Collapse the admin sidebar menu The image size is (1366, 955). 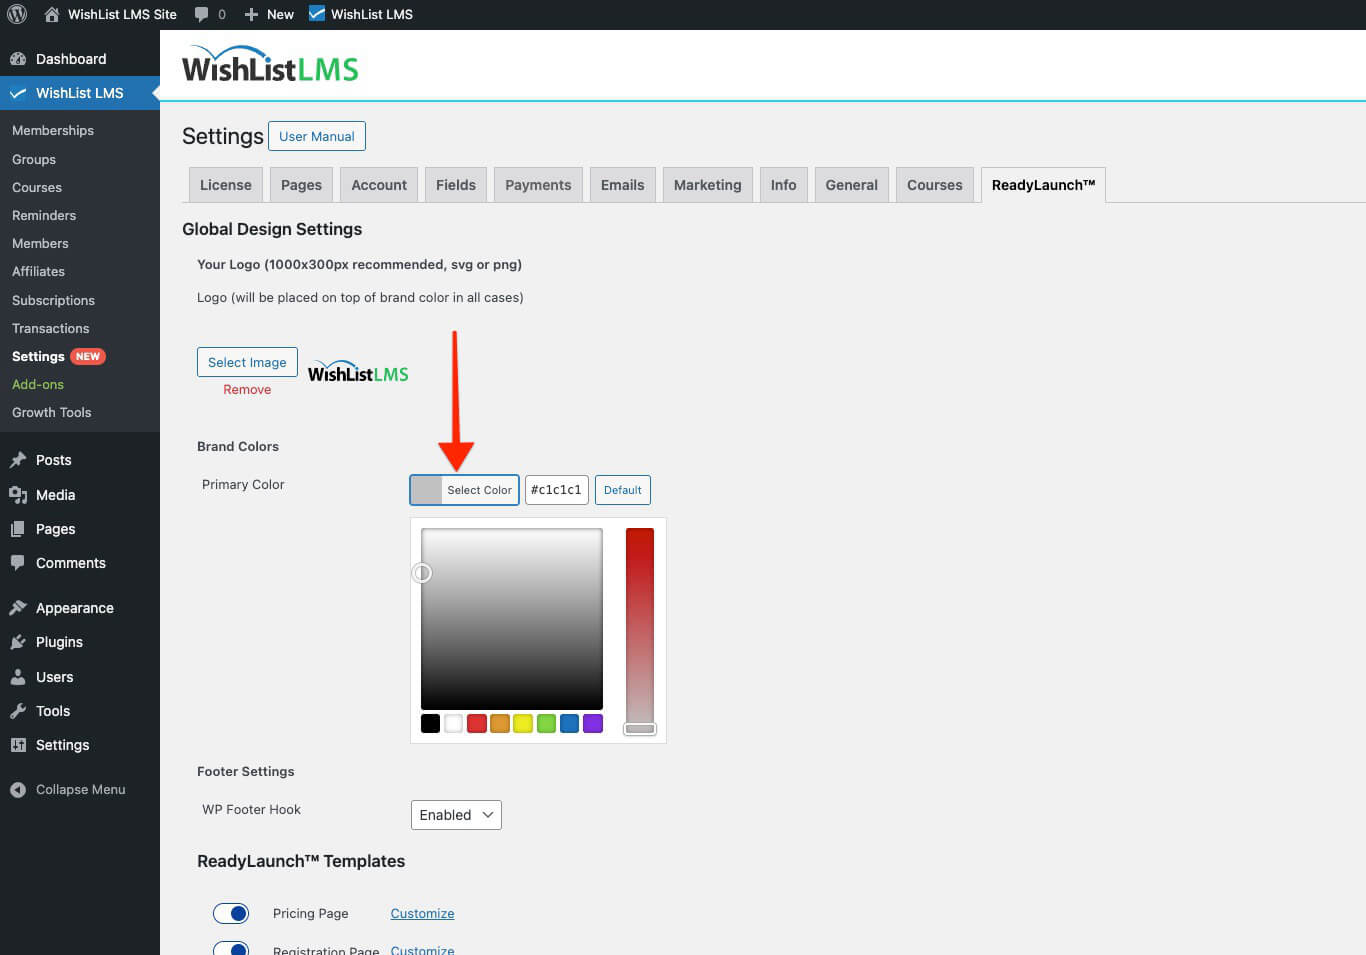[x=67, y=789]
